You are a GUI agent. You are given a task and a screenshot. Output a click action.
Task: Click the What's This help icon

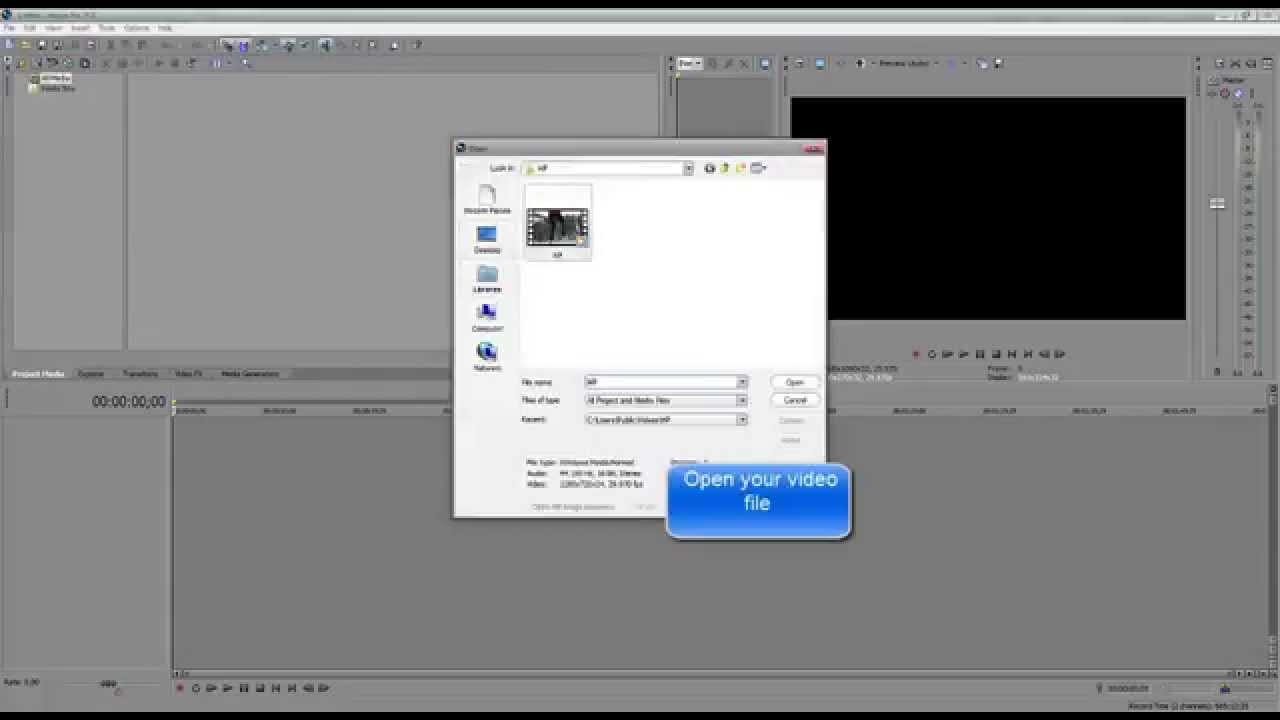click(416, 45)
